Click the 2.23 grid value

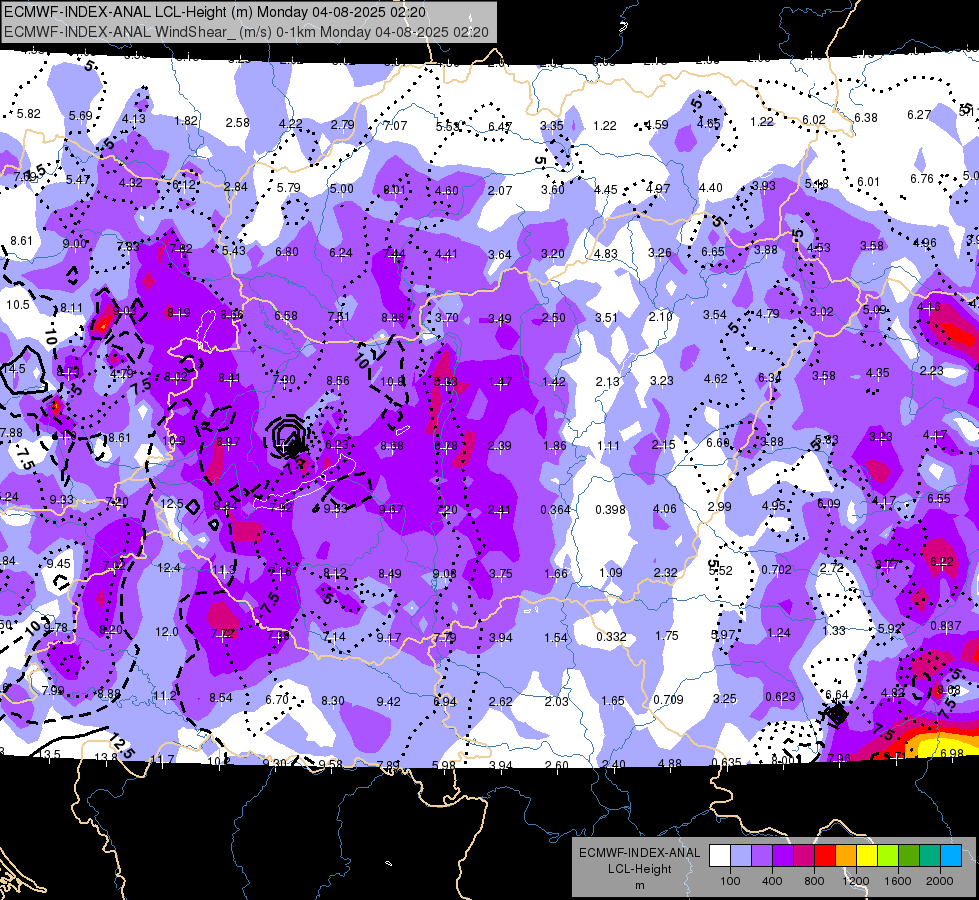[x=931, y=370]
